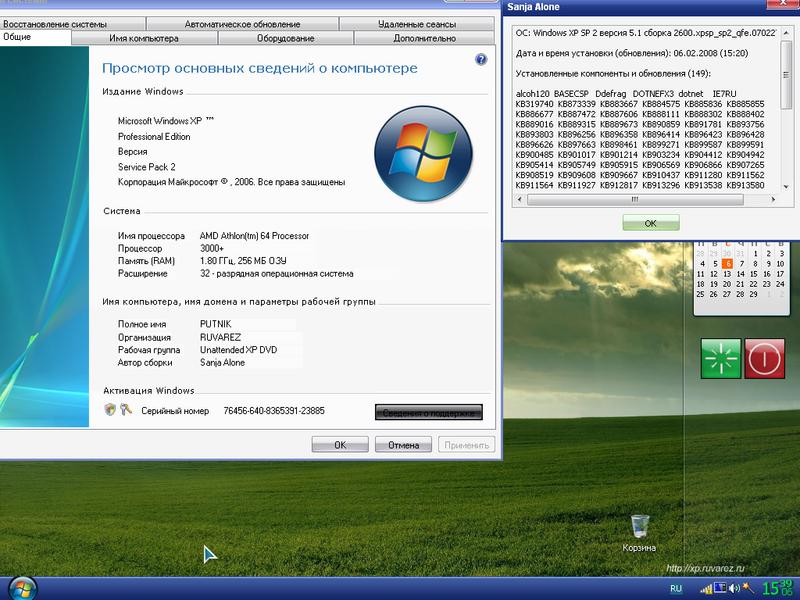
Task: Click the right arrow of the horizontal scrollbar
Action: click(x=774, y=199)
